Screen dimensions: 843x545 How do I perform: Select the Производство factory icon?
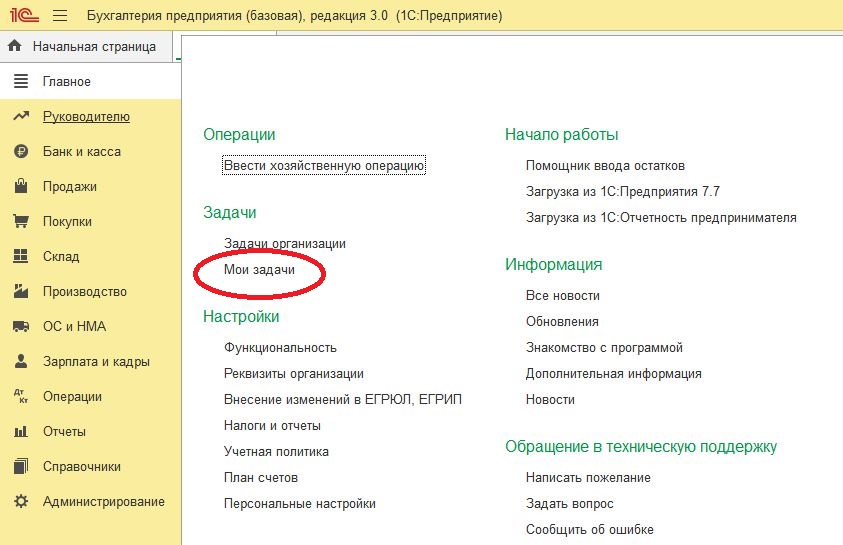pos(21,291)
